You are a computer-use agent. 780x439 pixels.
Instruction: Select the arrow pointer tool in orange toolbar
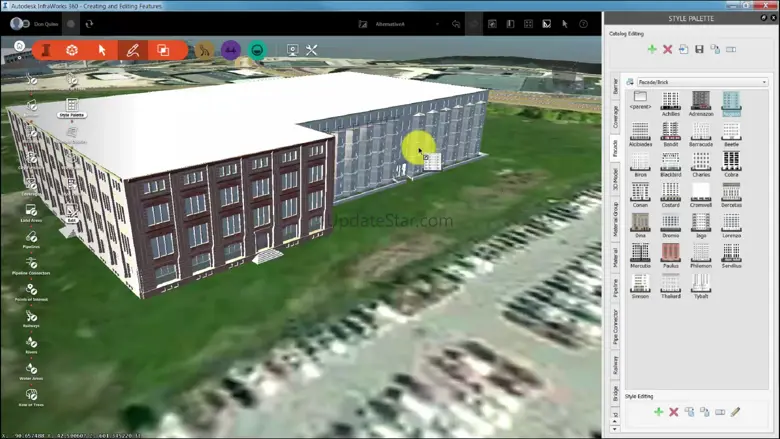[102, 50]
